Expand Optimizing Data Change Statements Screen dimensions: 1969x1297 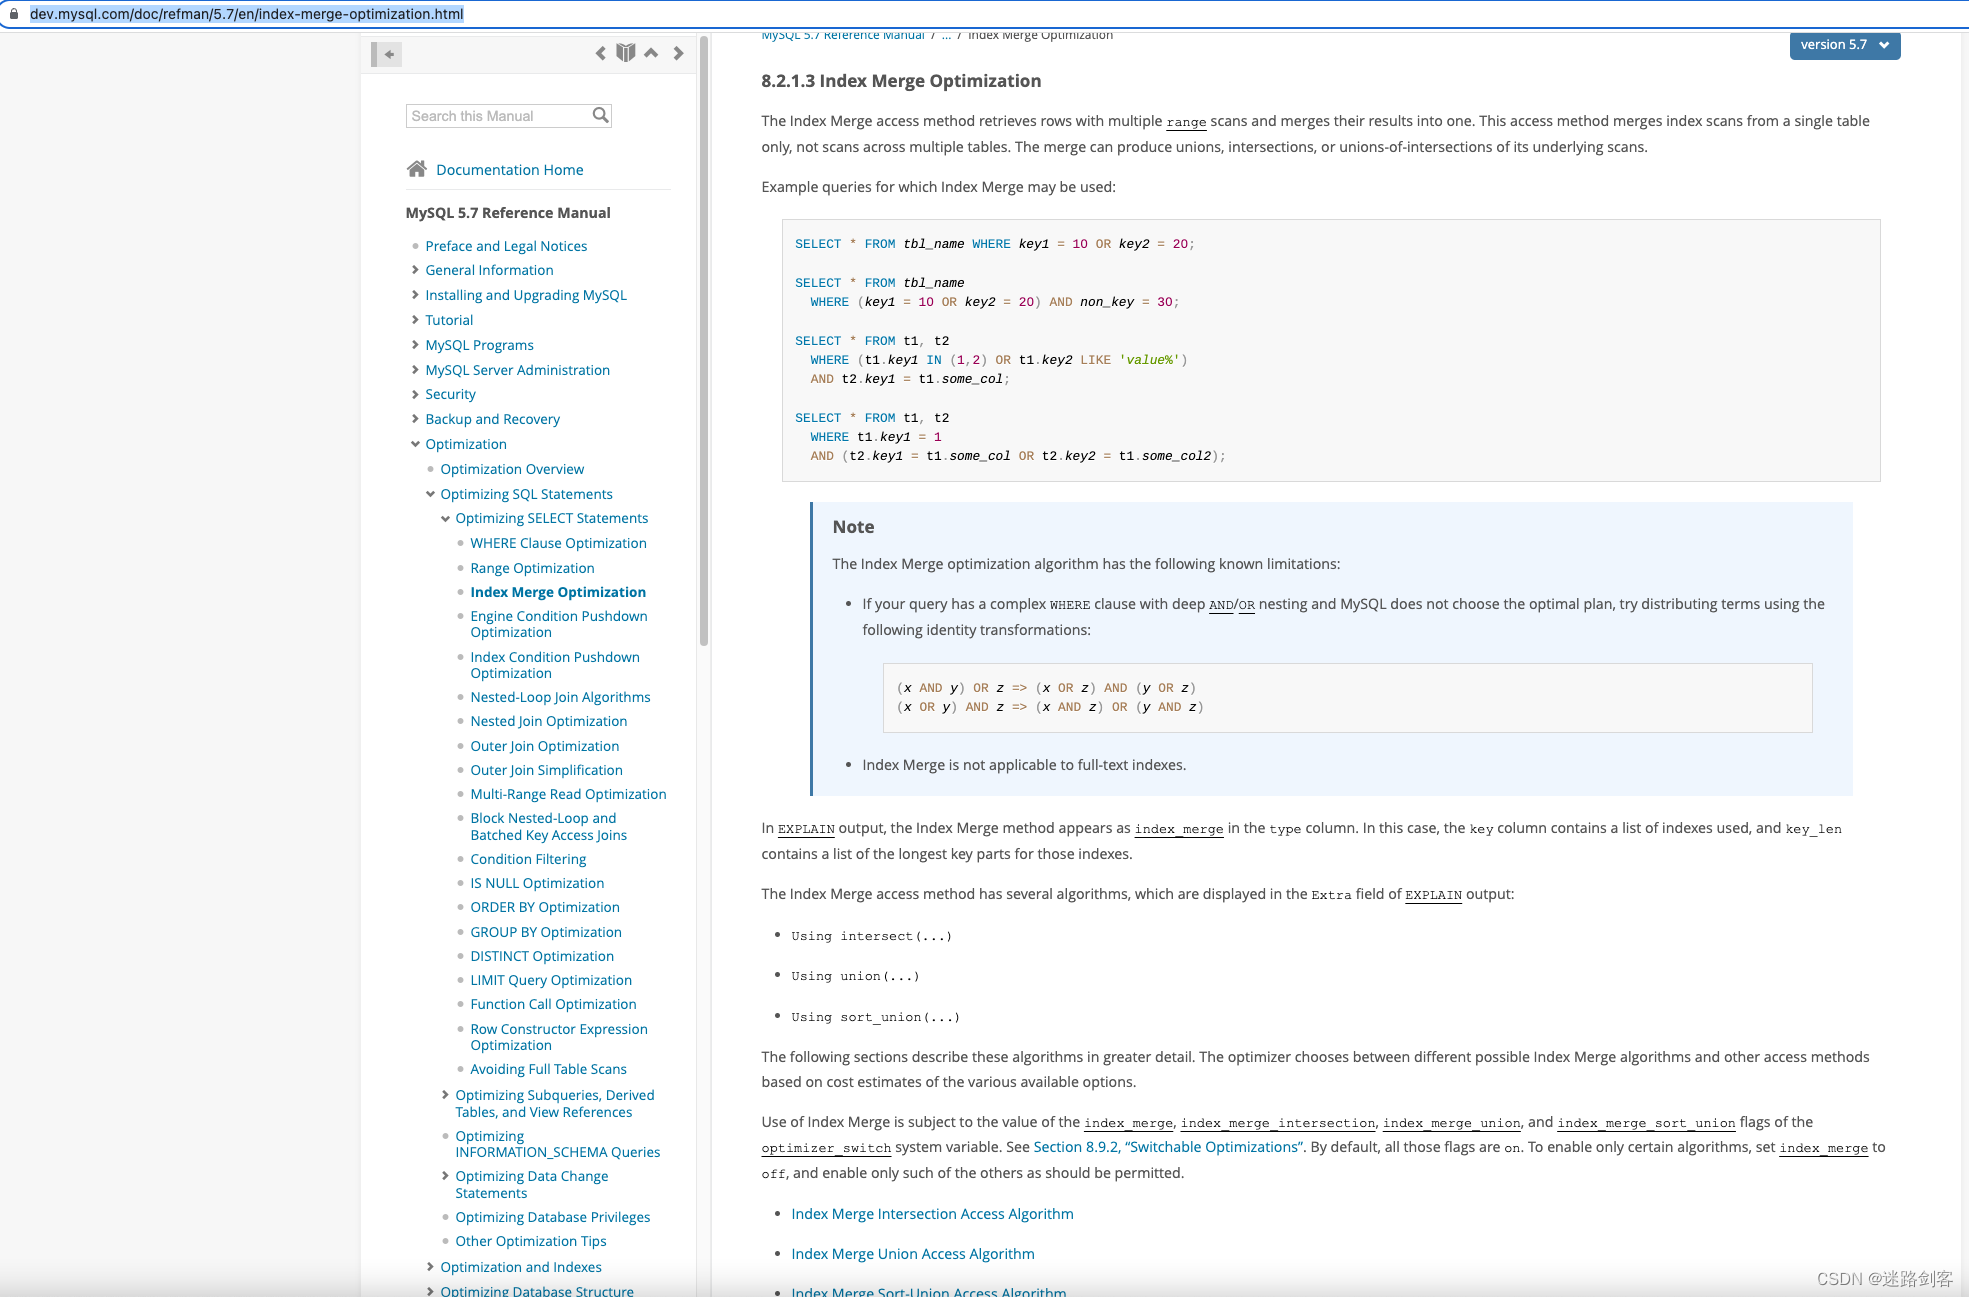click(445, 1176)
